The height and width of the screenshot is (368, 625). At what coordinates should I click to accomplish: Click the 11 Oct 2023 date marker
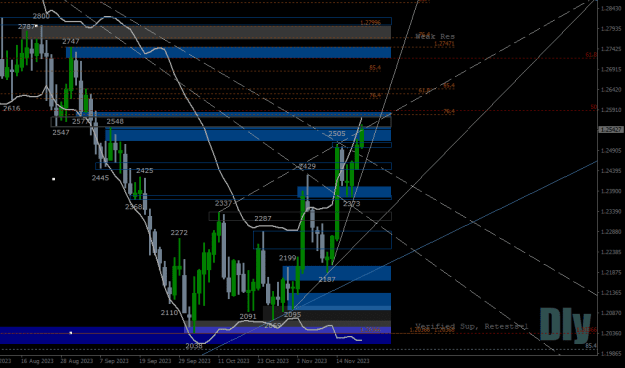234,361
